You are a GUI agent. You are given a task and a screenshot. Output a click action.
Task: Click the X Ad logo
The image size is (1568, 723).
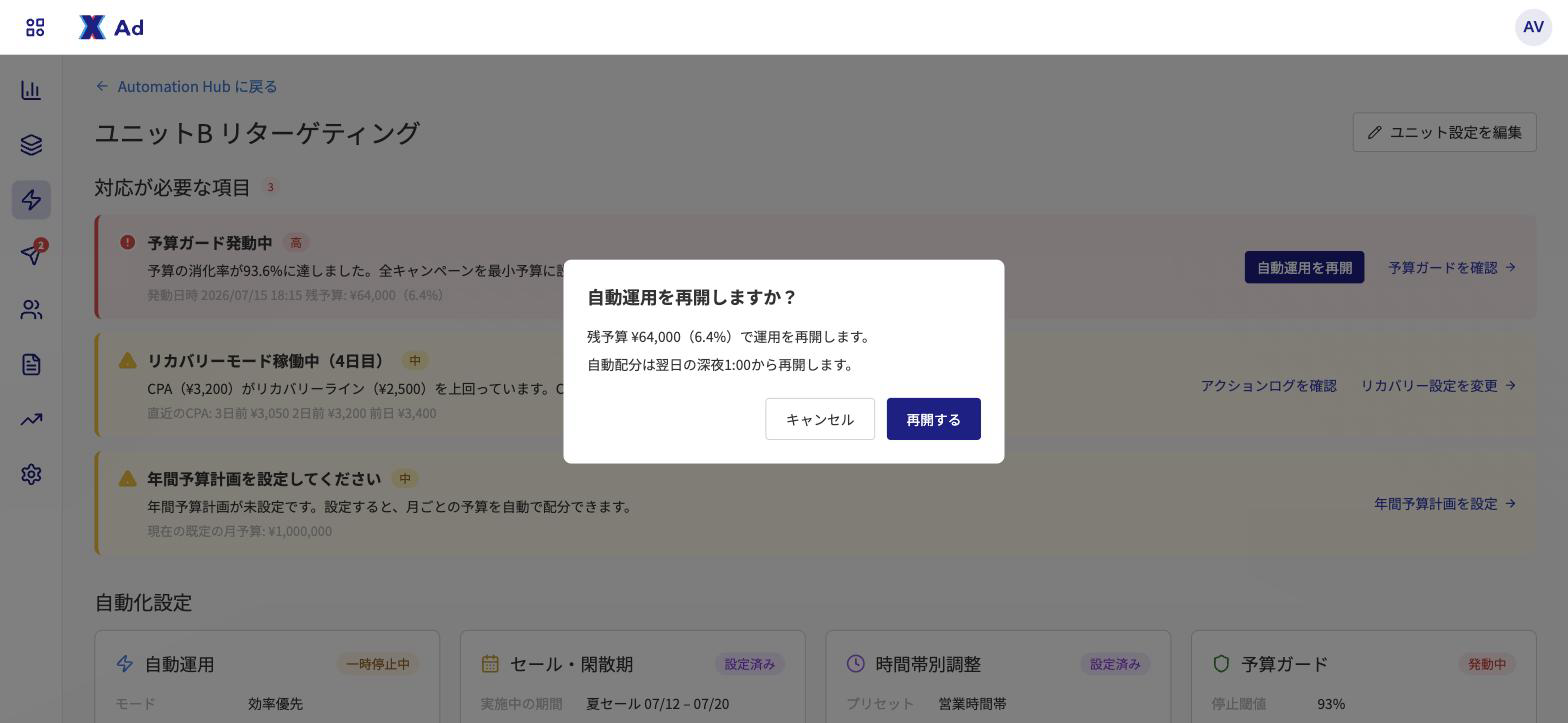click(111, 27)
